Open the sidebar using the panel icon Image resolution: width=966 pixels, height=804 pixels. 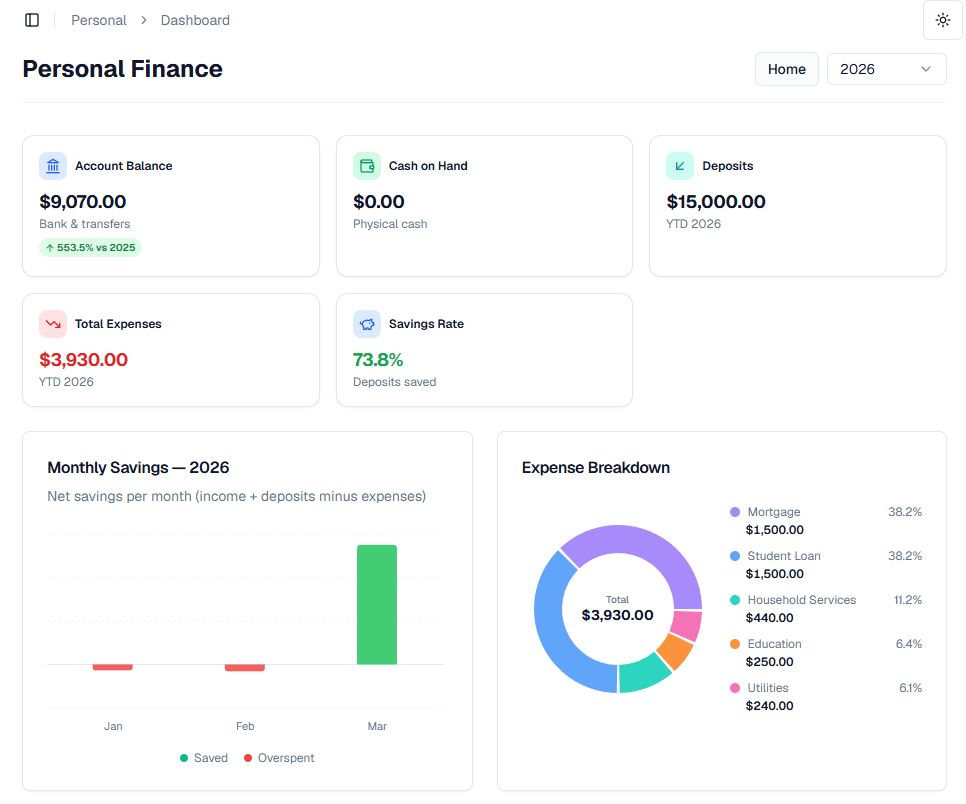click(31, 19)
